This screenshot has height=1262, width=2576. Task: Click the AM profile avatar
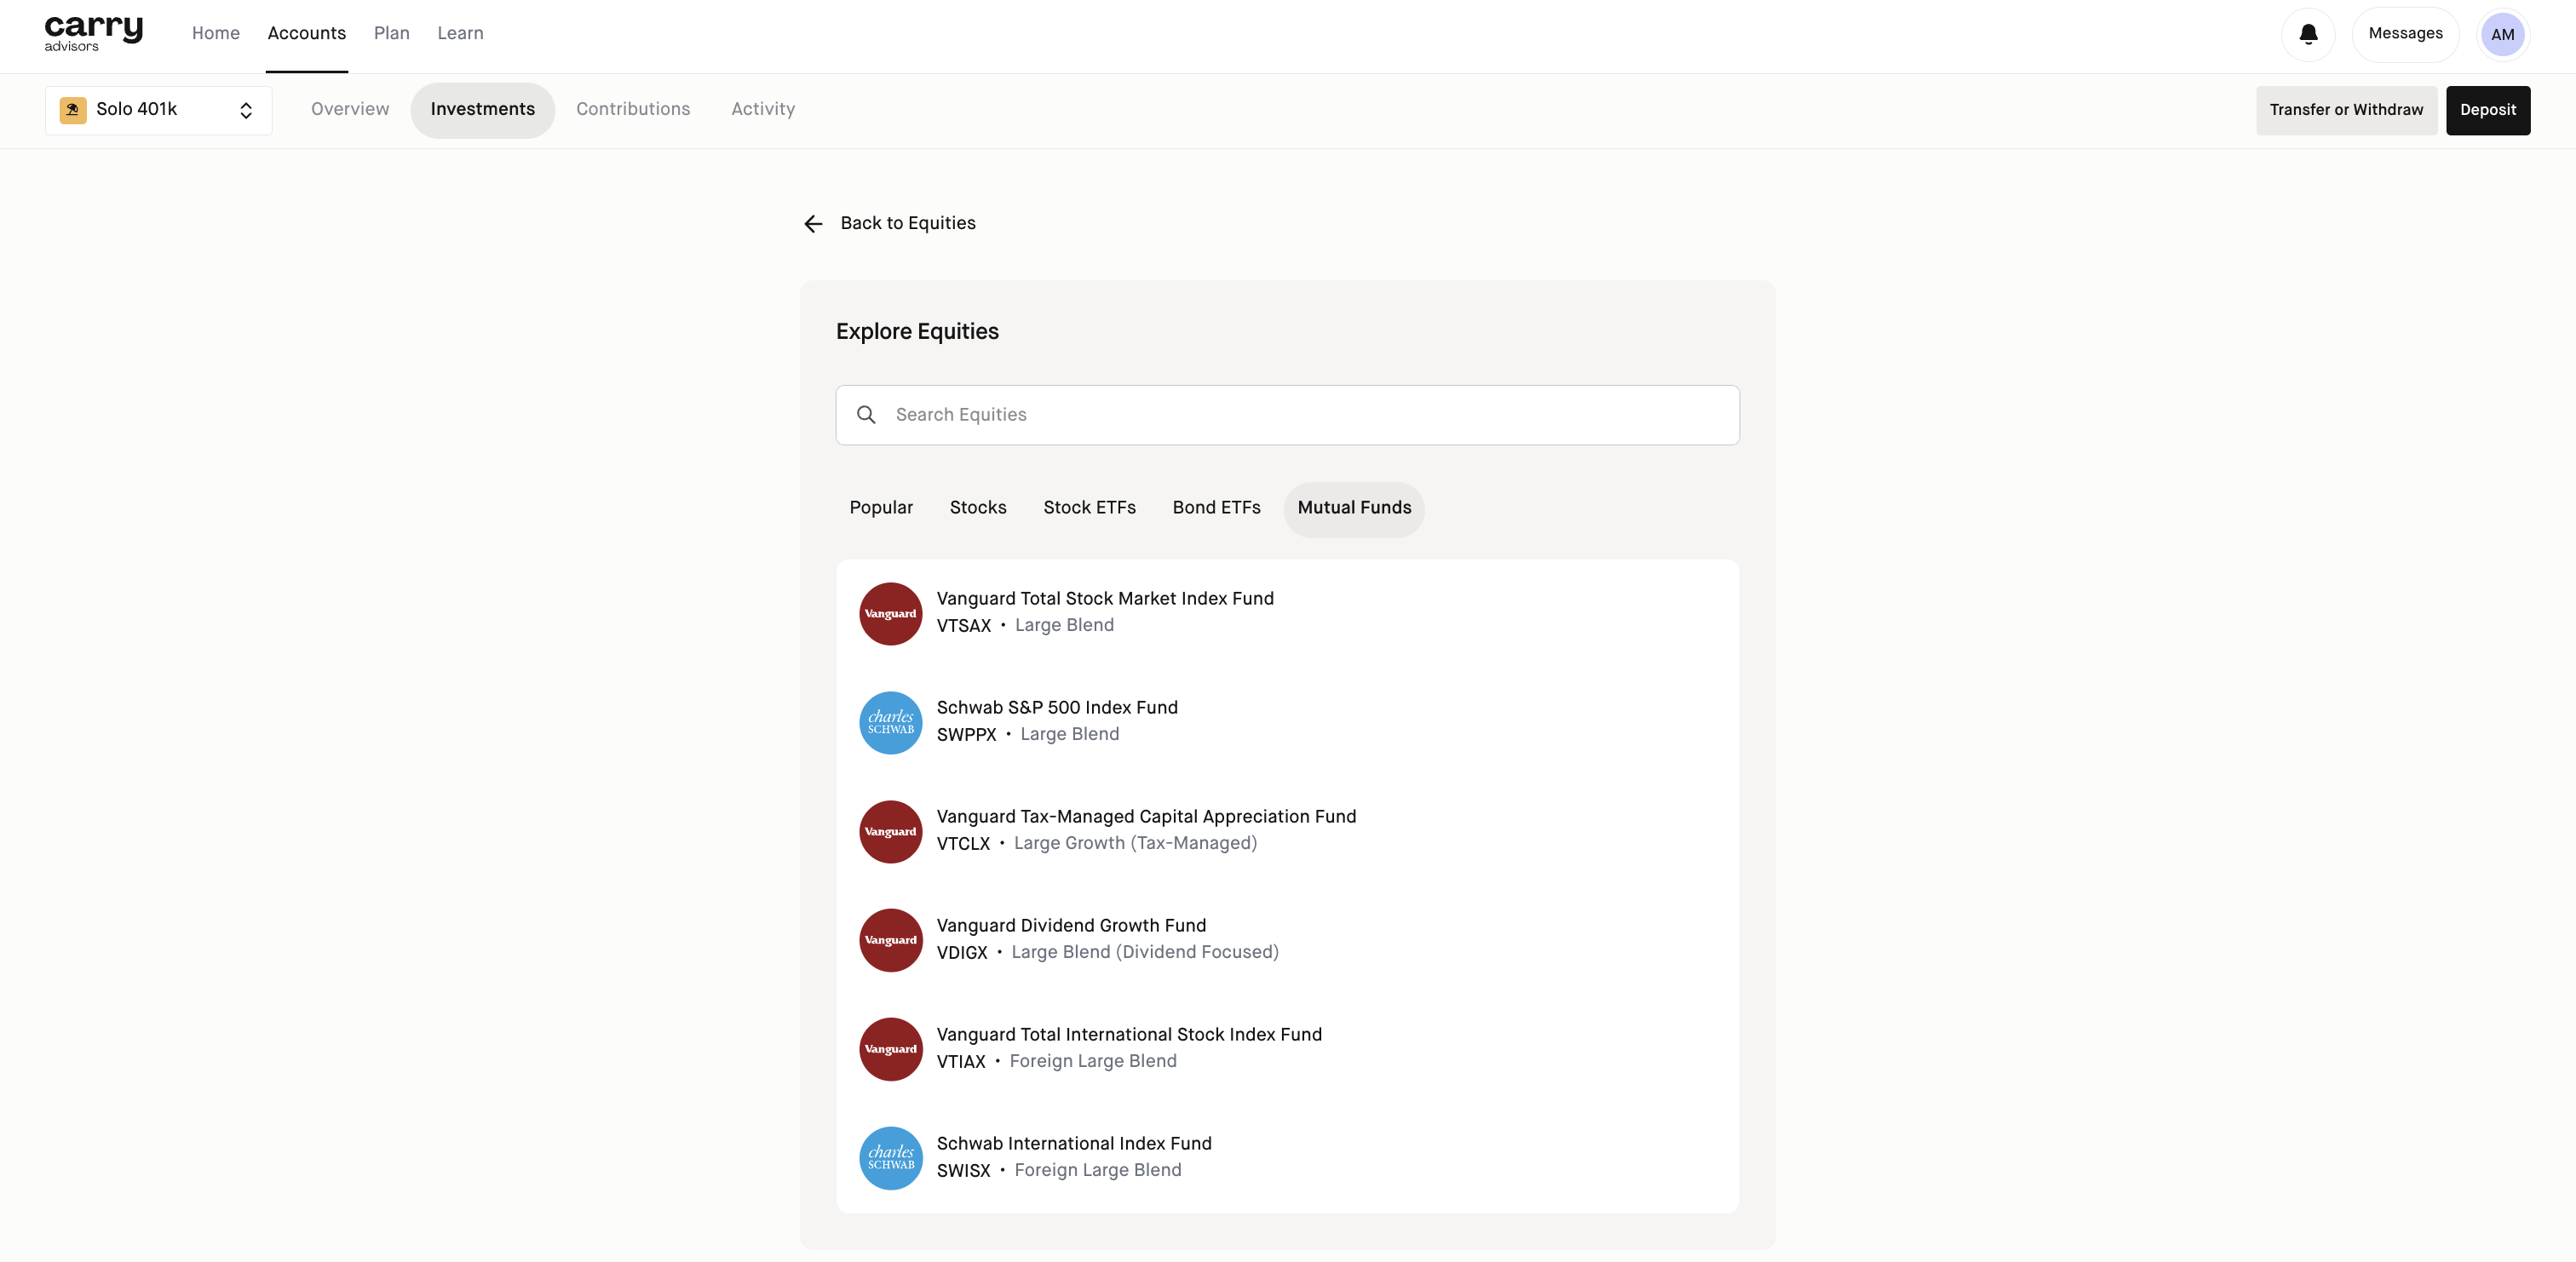pyautogui.click(x=2502, y=34)
